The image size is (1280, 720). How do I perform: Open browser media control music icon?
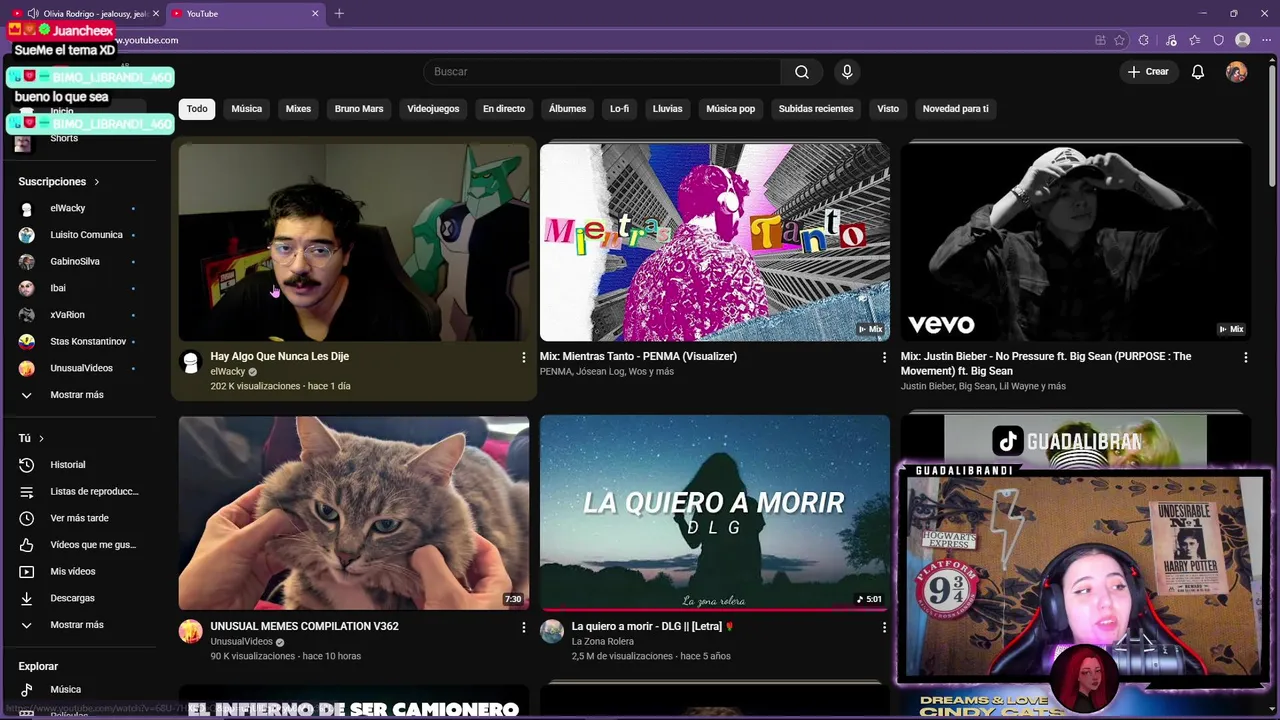coord(1171,40)
